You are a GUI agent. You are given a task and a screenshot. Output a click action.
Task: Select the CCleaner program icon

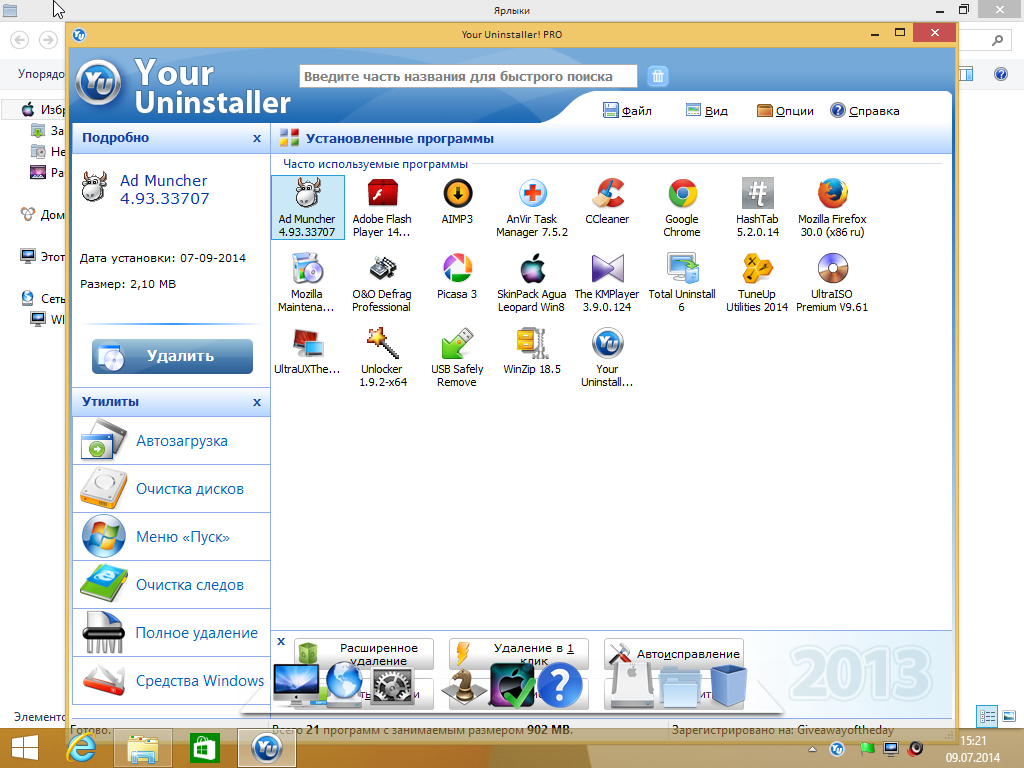[x=607, y=202]
